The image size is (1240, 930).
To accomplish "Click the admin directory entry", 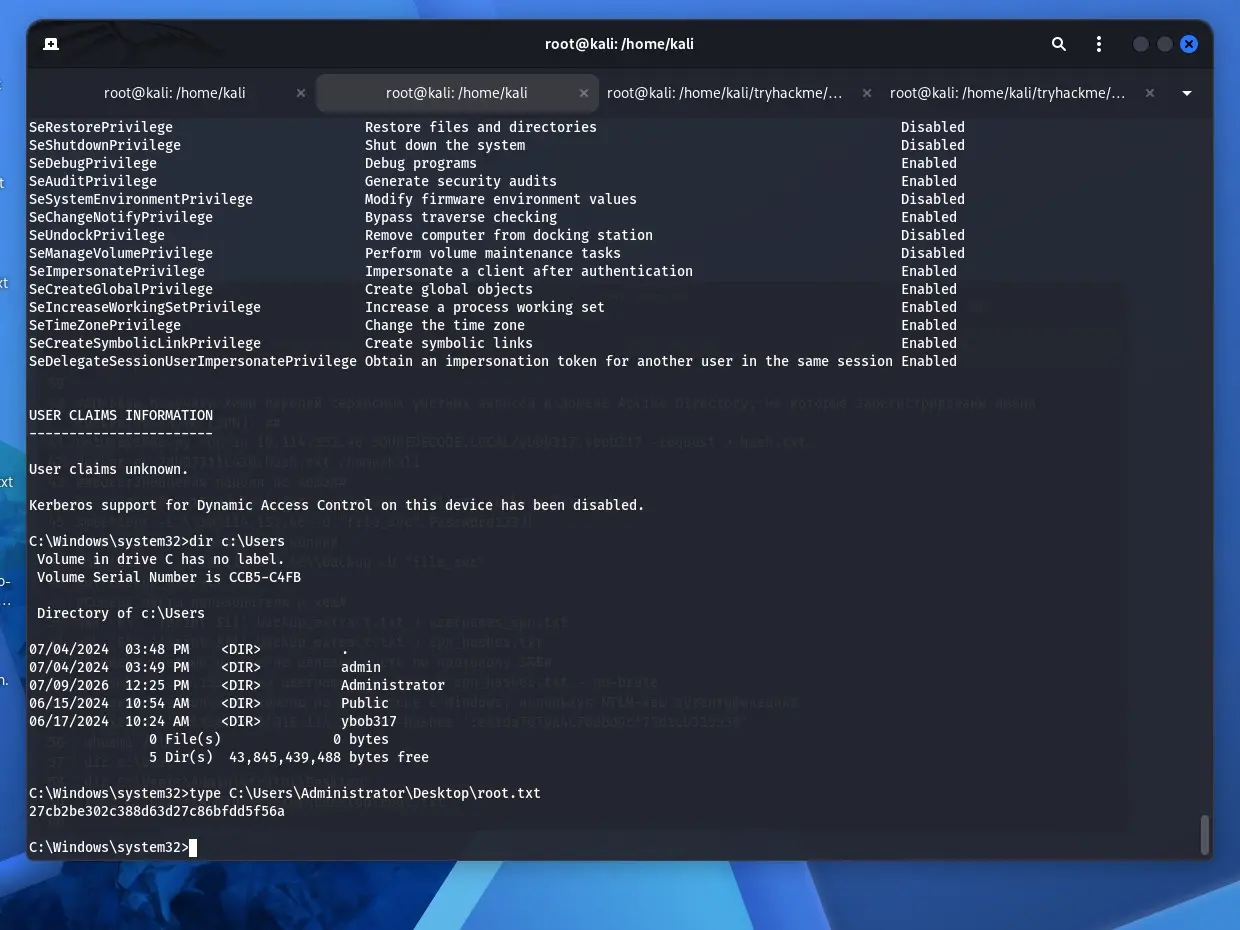I will 361,667.
